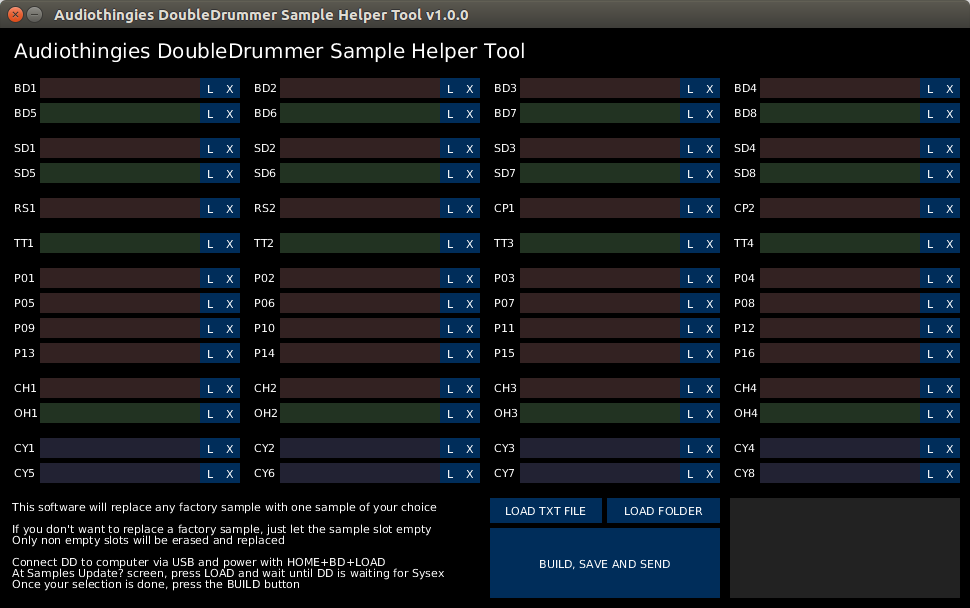The image size is (970, 608).
Task: Clear the TT3 slot with X
Action: 710,243
